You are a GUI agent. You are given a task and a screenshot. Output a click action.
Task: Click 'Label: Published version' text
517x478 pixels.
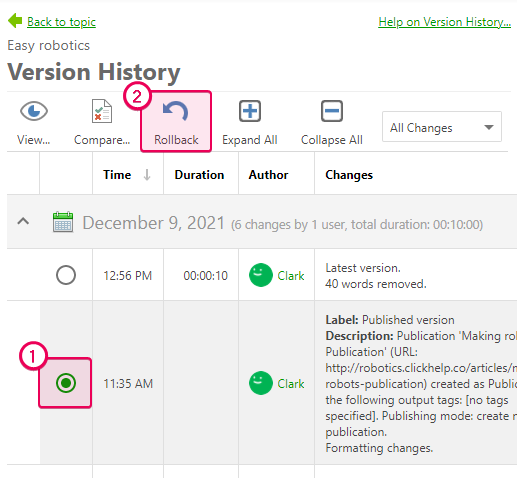(390, 320)
